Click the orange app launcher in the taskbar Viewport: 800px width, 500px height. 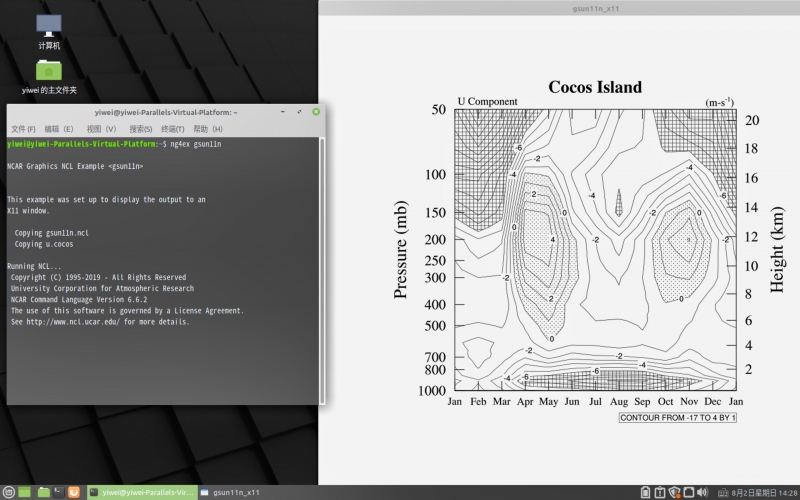pos(75,492)
